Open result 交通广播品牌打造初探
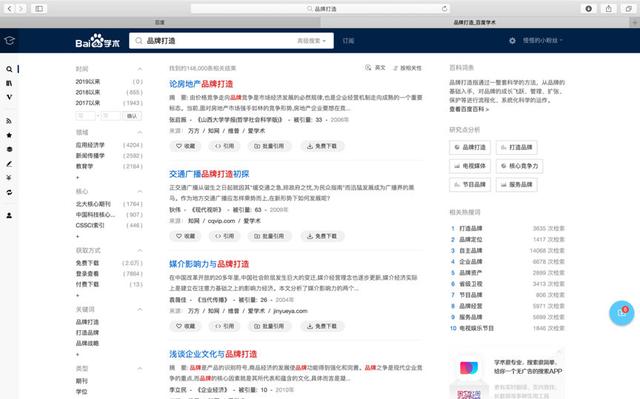The width and height of the screenshot is (640, 399). [209, 174]
